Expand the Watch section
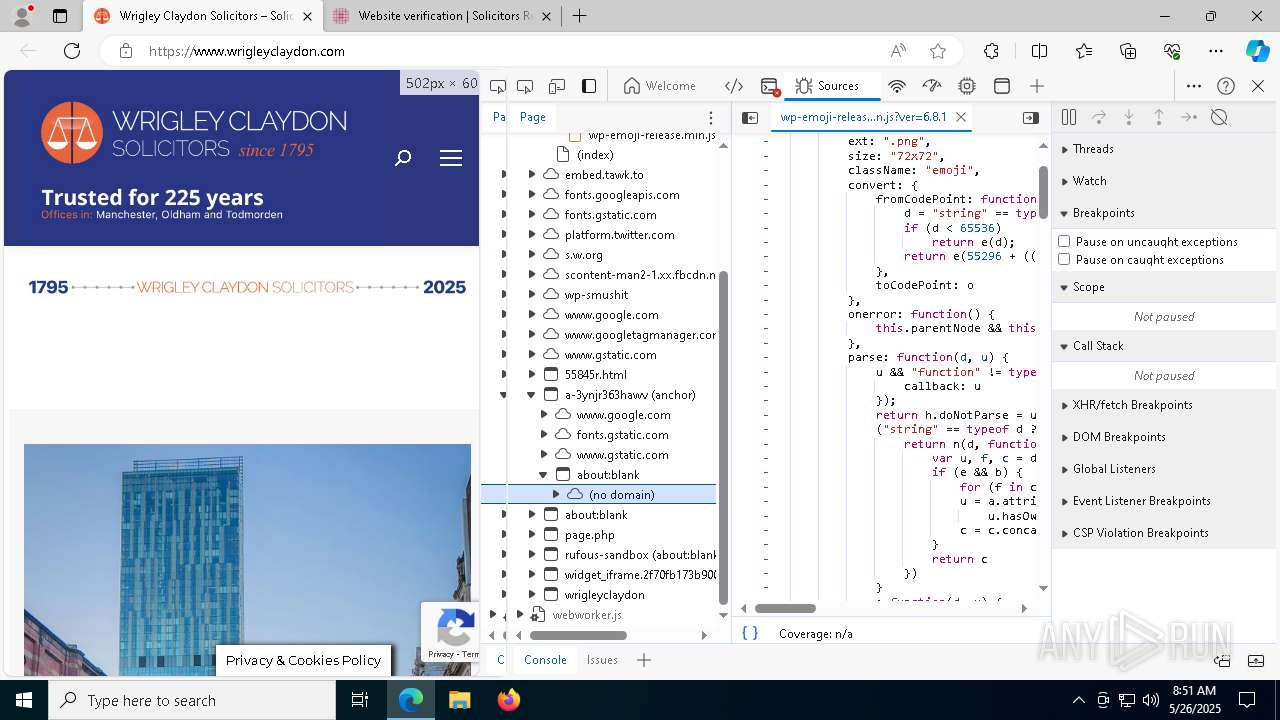The width and height of the screenshot is (1280, 720). pyautogui.click(x=1166, y=181)
